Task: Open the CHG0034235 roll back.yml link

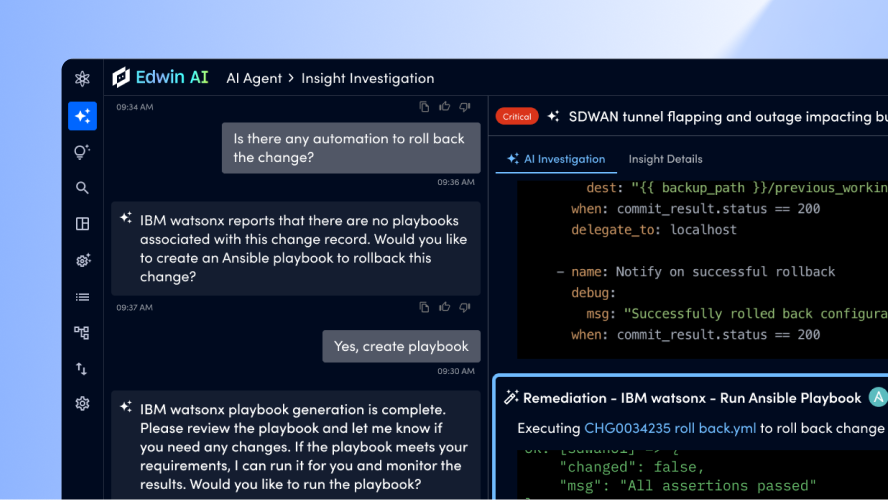Action: point(670,428)
